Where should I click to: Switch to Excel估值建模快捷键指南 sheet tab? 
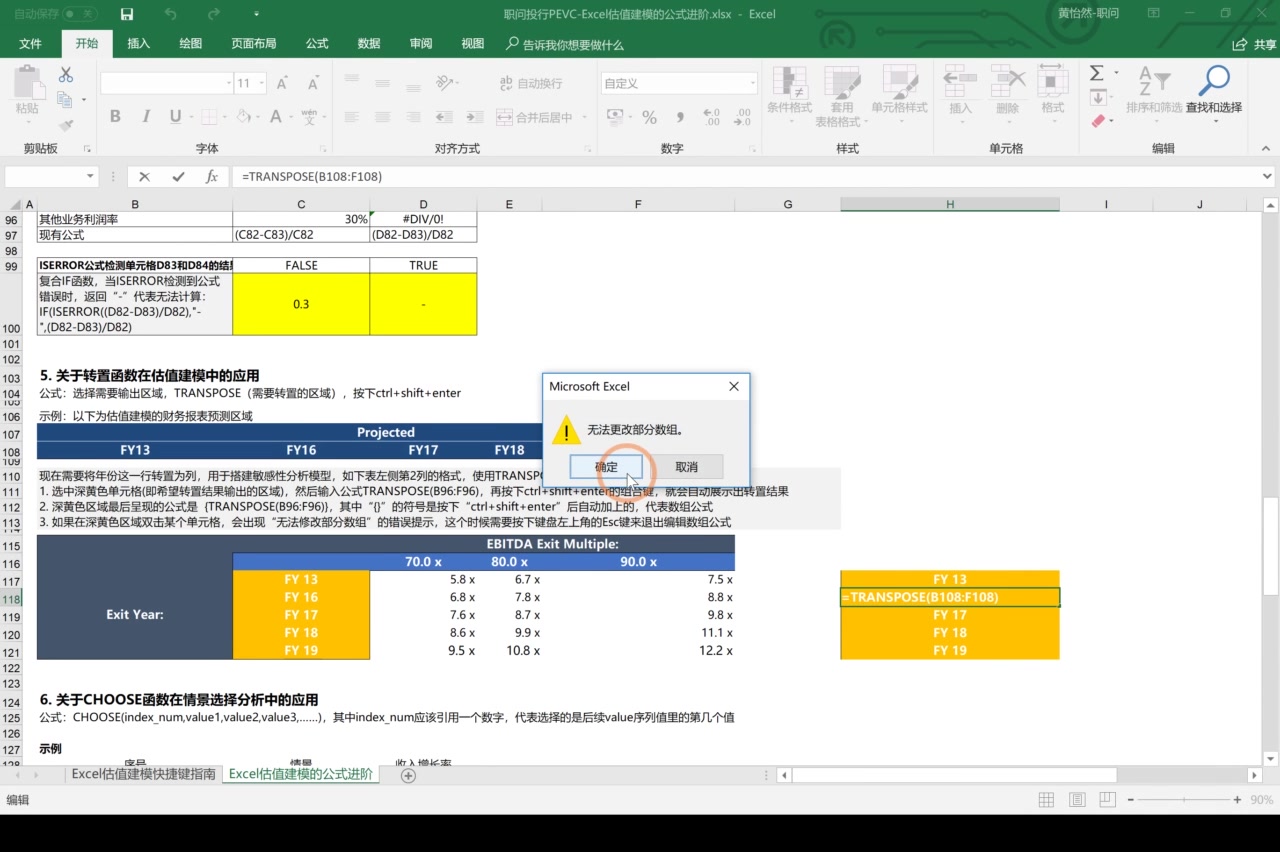[143, 775]
